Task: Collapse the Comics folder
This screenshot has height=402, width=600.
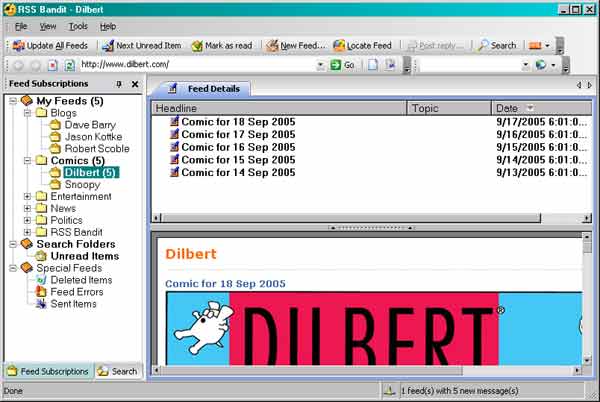Action: click(x=27, y=160)
